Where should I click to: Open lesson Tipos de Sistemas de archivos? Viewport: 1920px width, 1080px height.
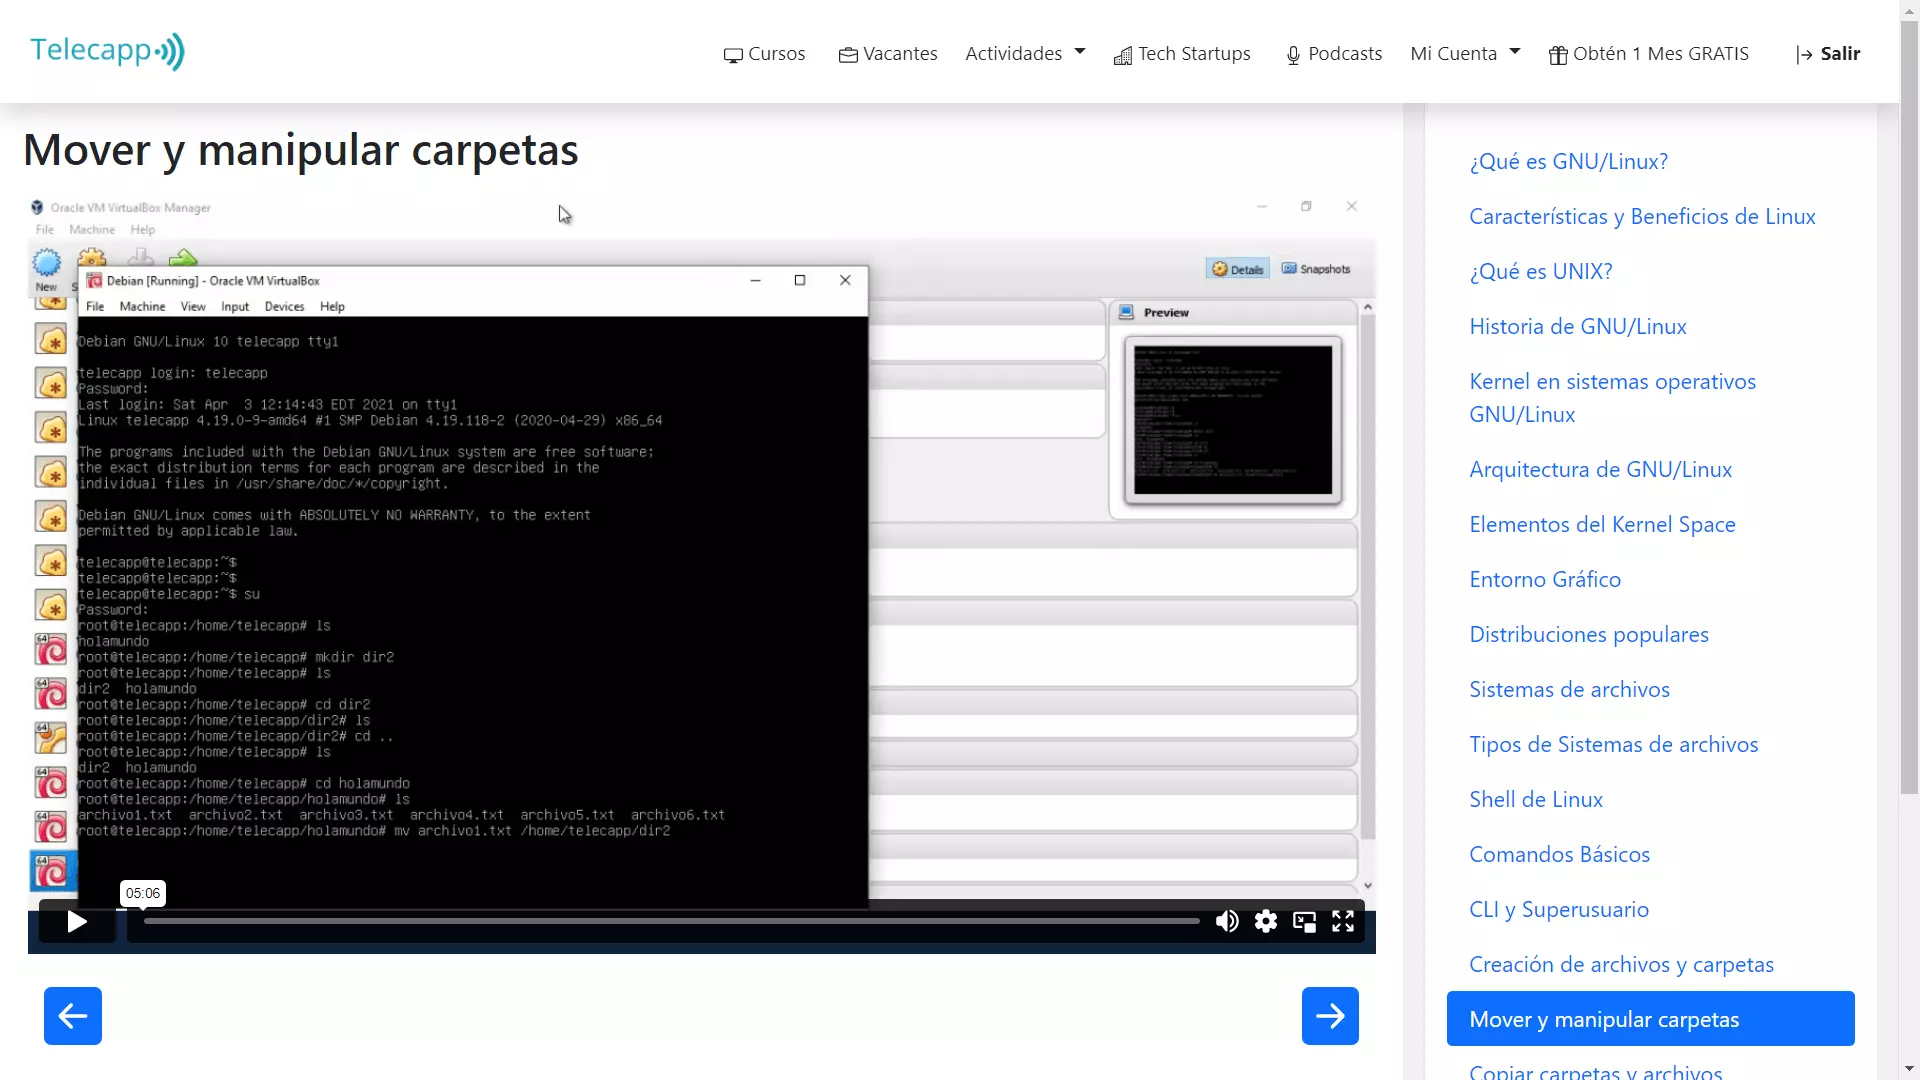[x=1613, y=744]
